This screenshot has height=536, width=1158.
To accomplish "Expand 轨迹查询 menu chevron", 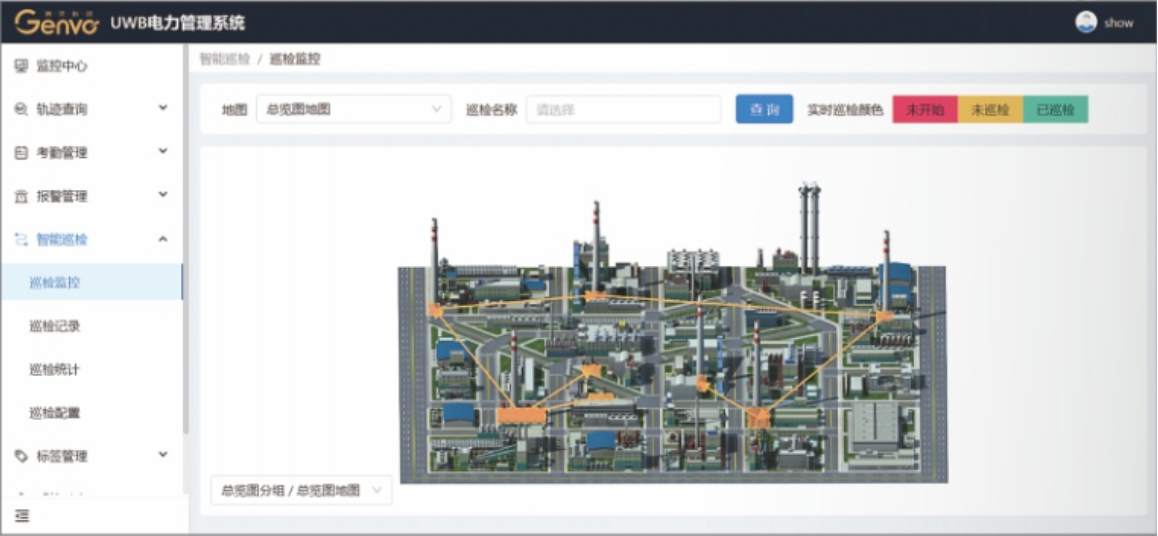I will click(x=163, y=109).
